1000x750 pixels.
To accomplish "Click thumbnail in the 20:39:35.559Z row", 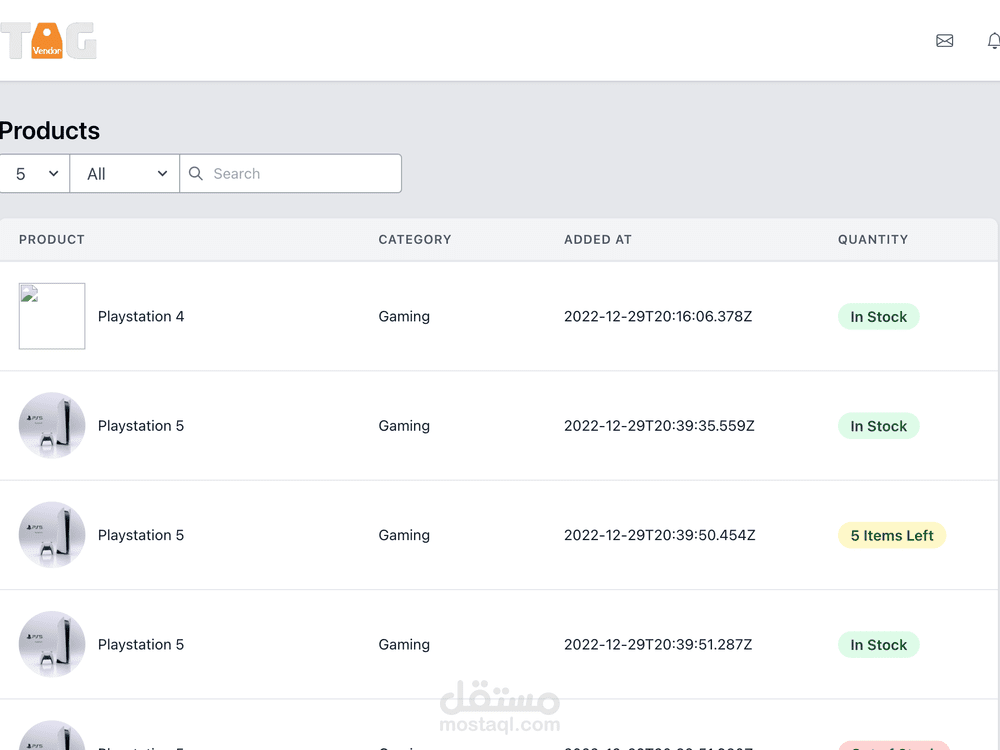I will 52,425.
